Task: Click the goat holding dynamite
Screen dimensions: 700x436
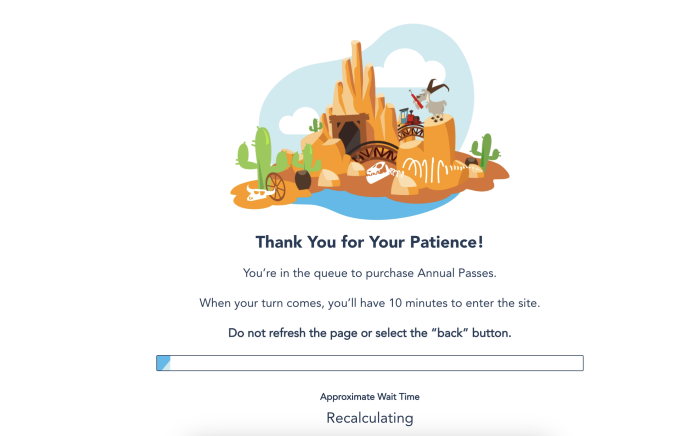Action: pyautogui.click(x=430, y=100)
